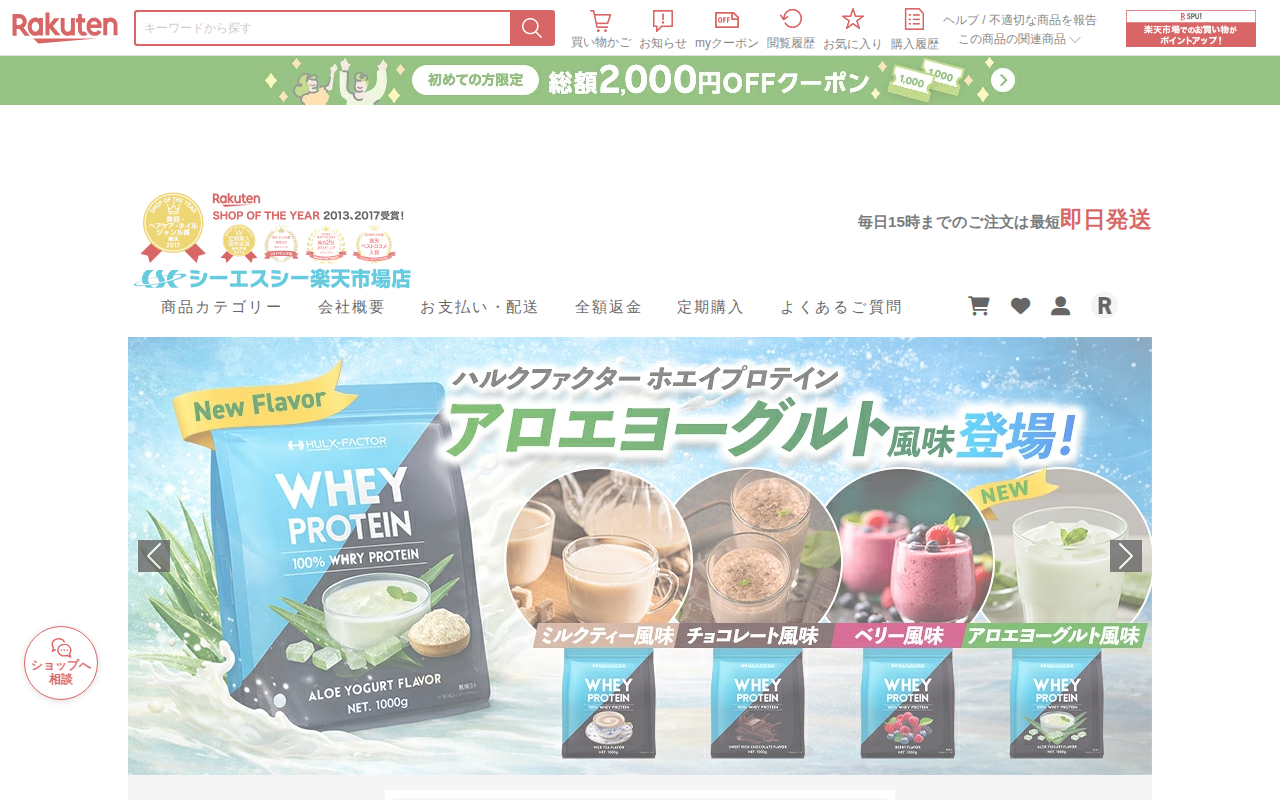Open the shop cart icon in the shop menu
1280x800 pixels.
(x=979, y=306)
